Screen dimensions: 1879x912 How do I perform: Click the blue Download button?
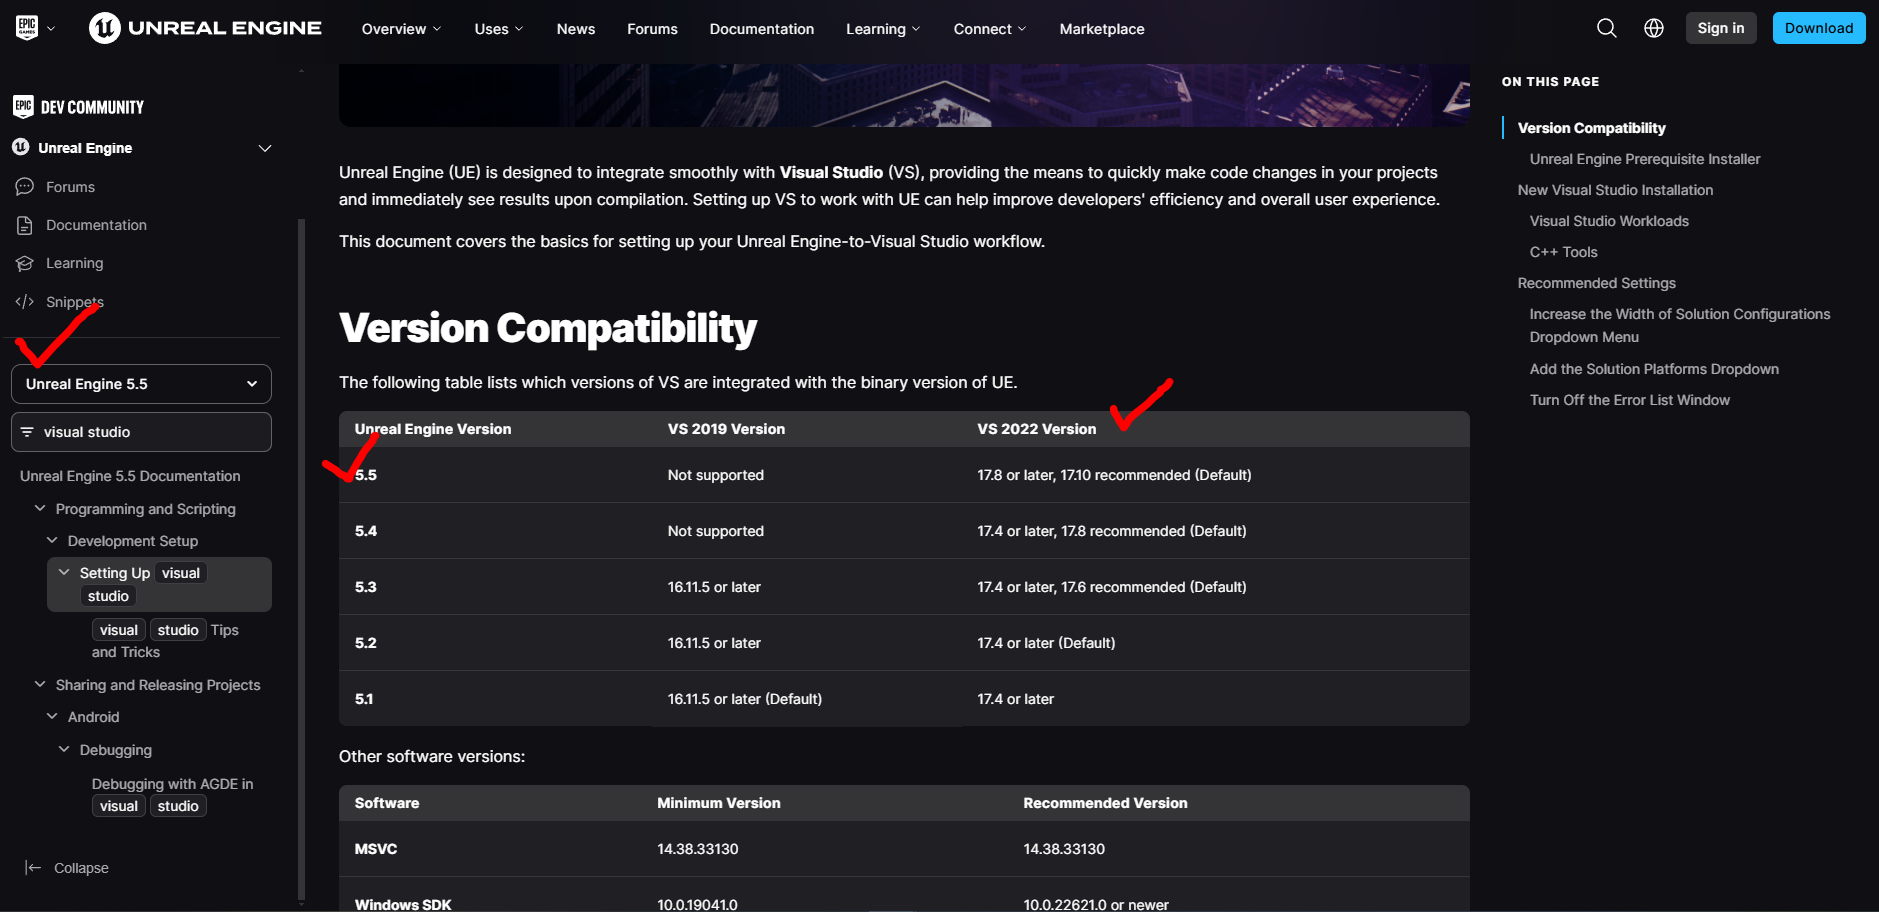[1819, 28]
